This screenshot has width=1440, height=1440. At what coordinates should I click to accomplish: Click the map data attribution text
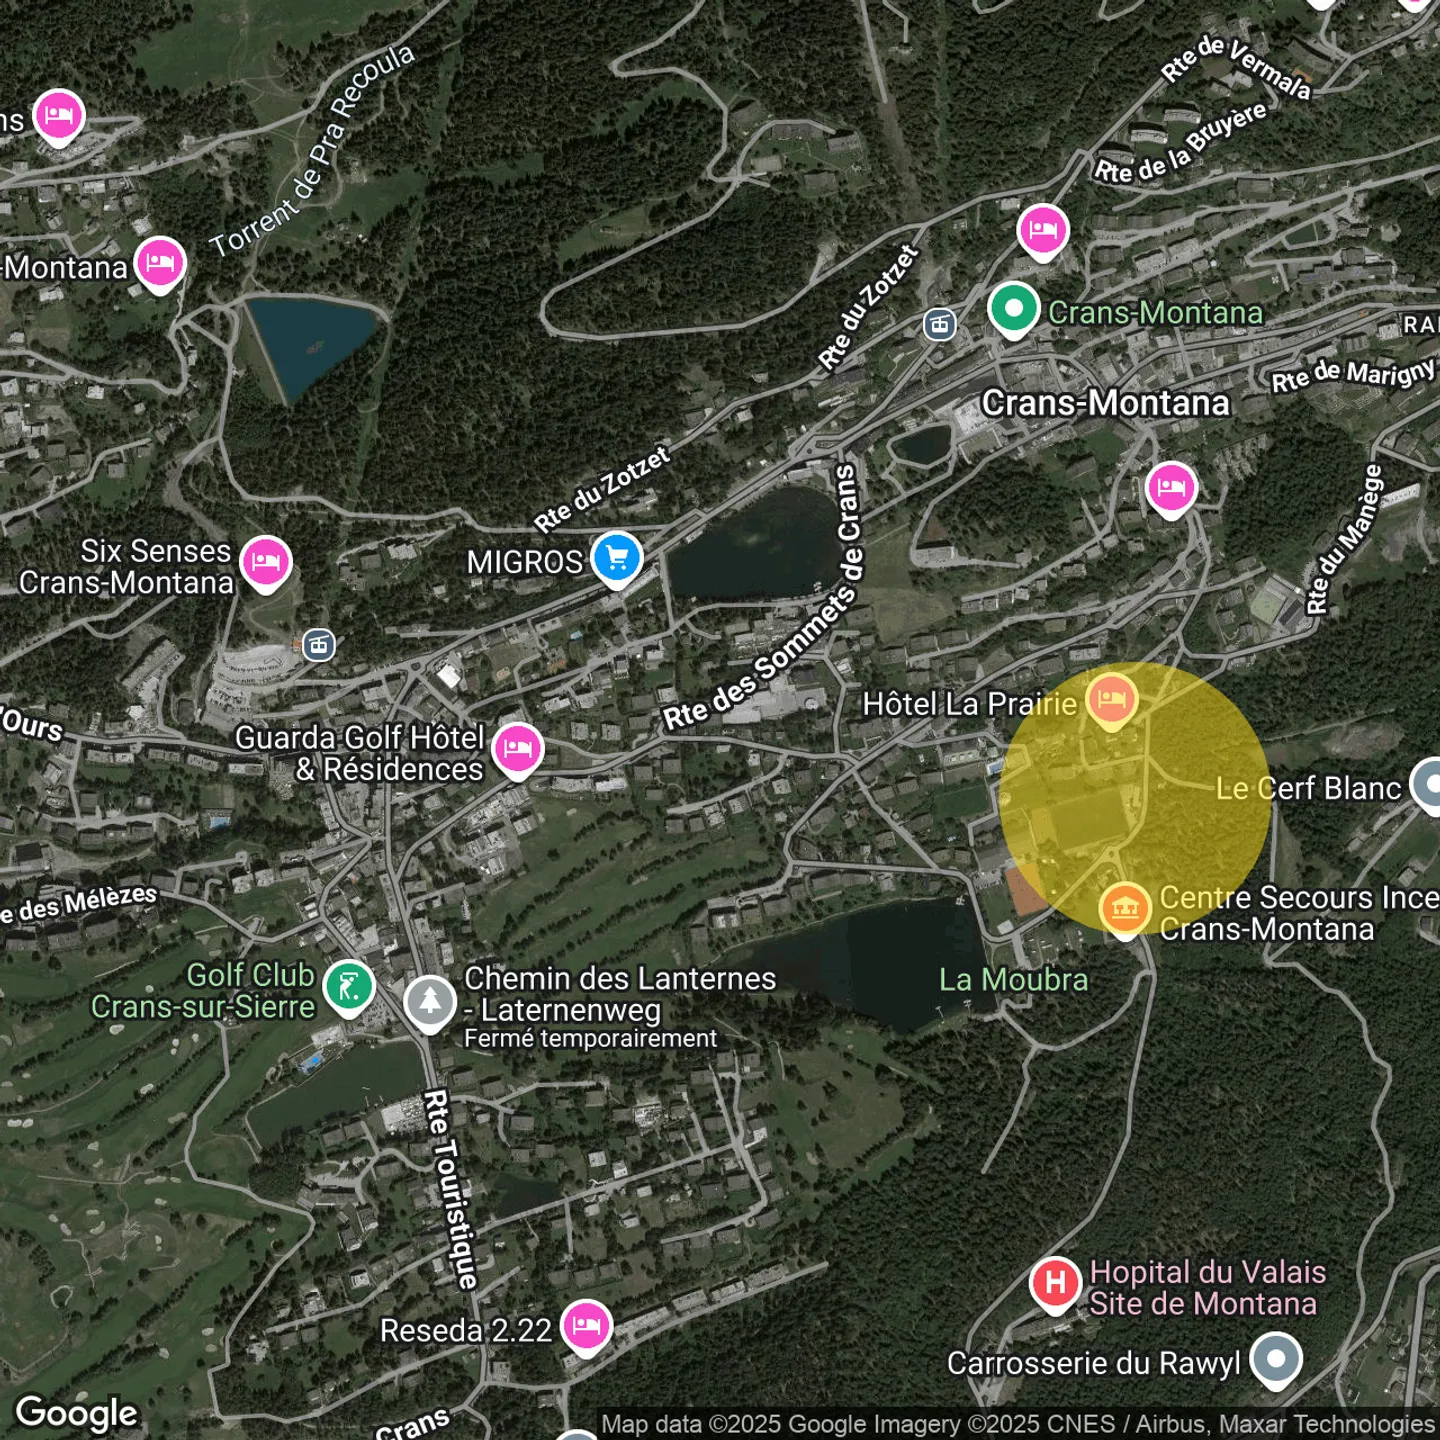[x=1017, y=1424]
